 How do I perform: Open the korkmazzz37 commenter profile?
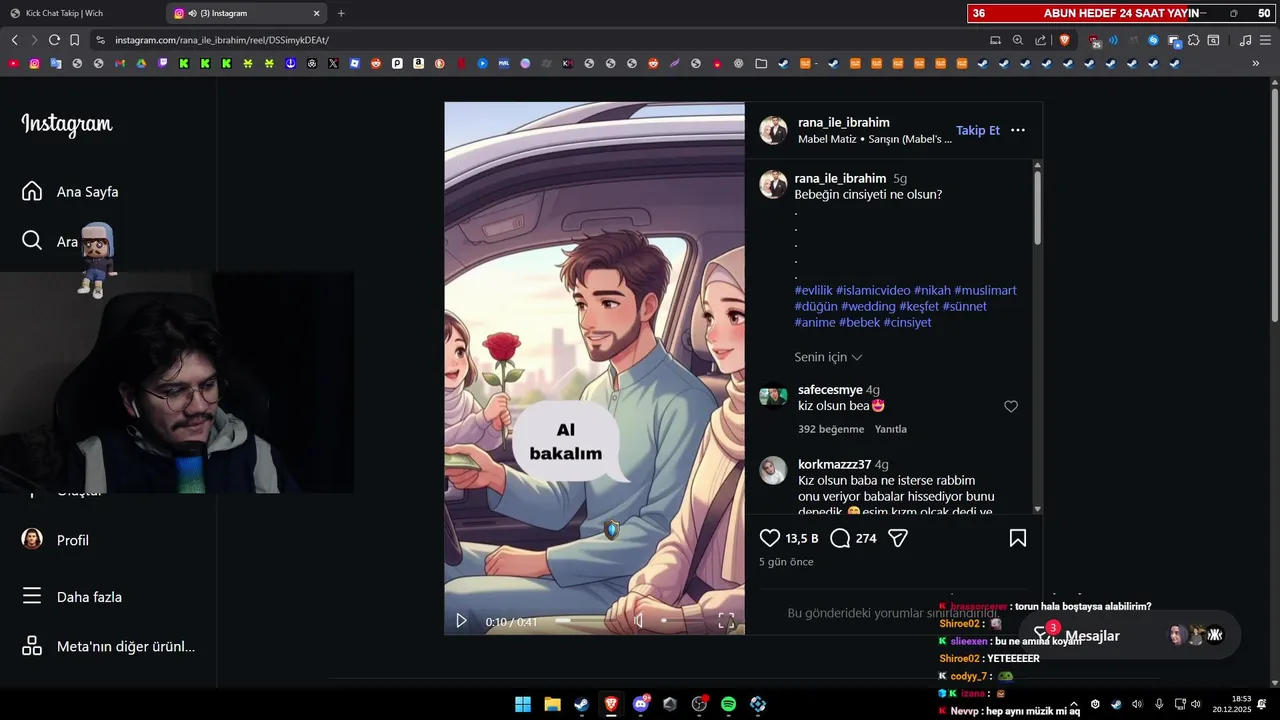(834, 464)
